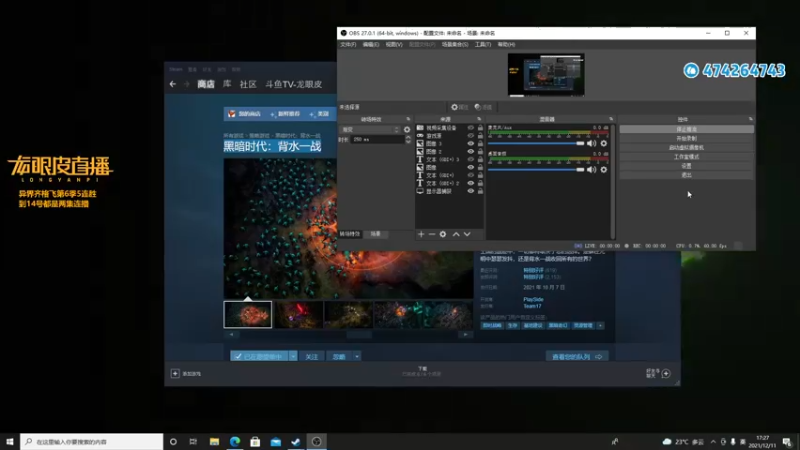Click the 时长 250 ms duration field

click(377, 139)
